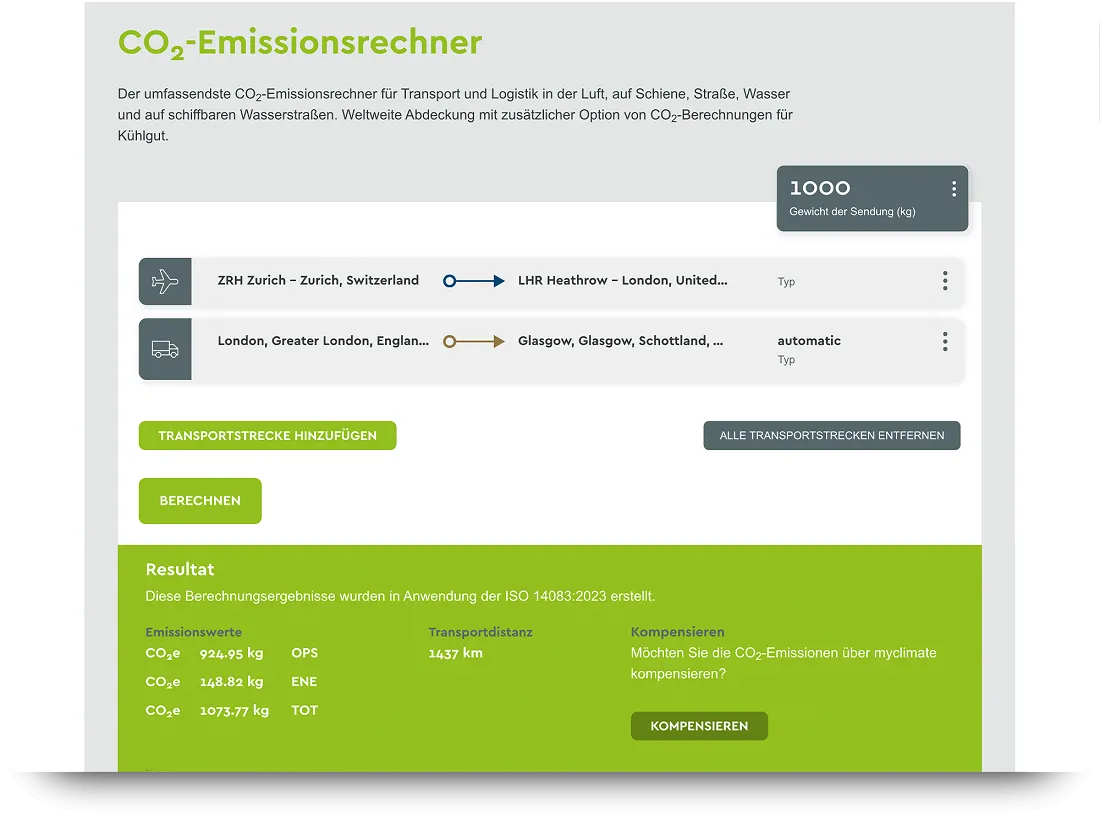Select destination Glasgow, Glasgow, Schottland field
The height and width of the screenshot is (825, 1100).
[620, 341]
